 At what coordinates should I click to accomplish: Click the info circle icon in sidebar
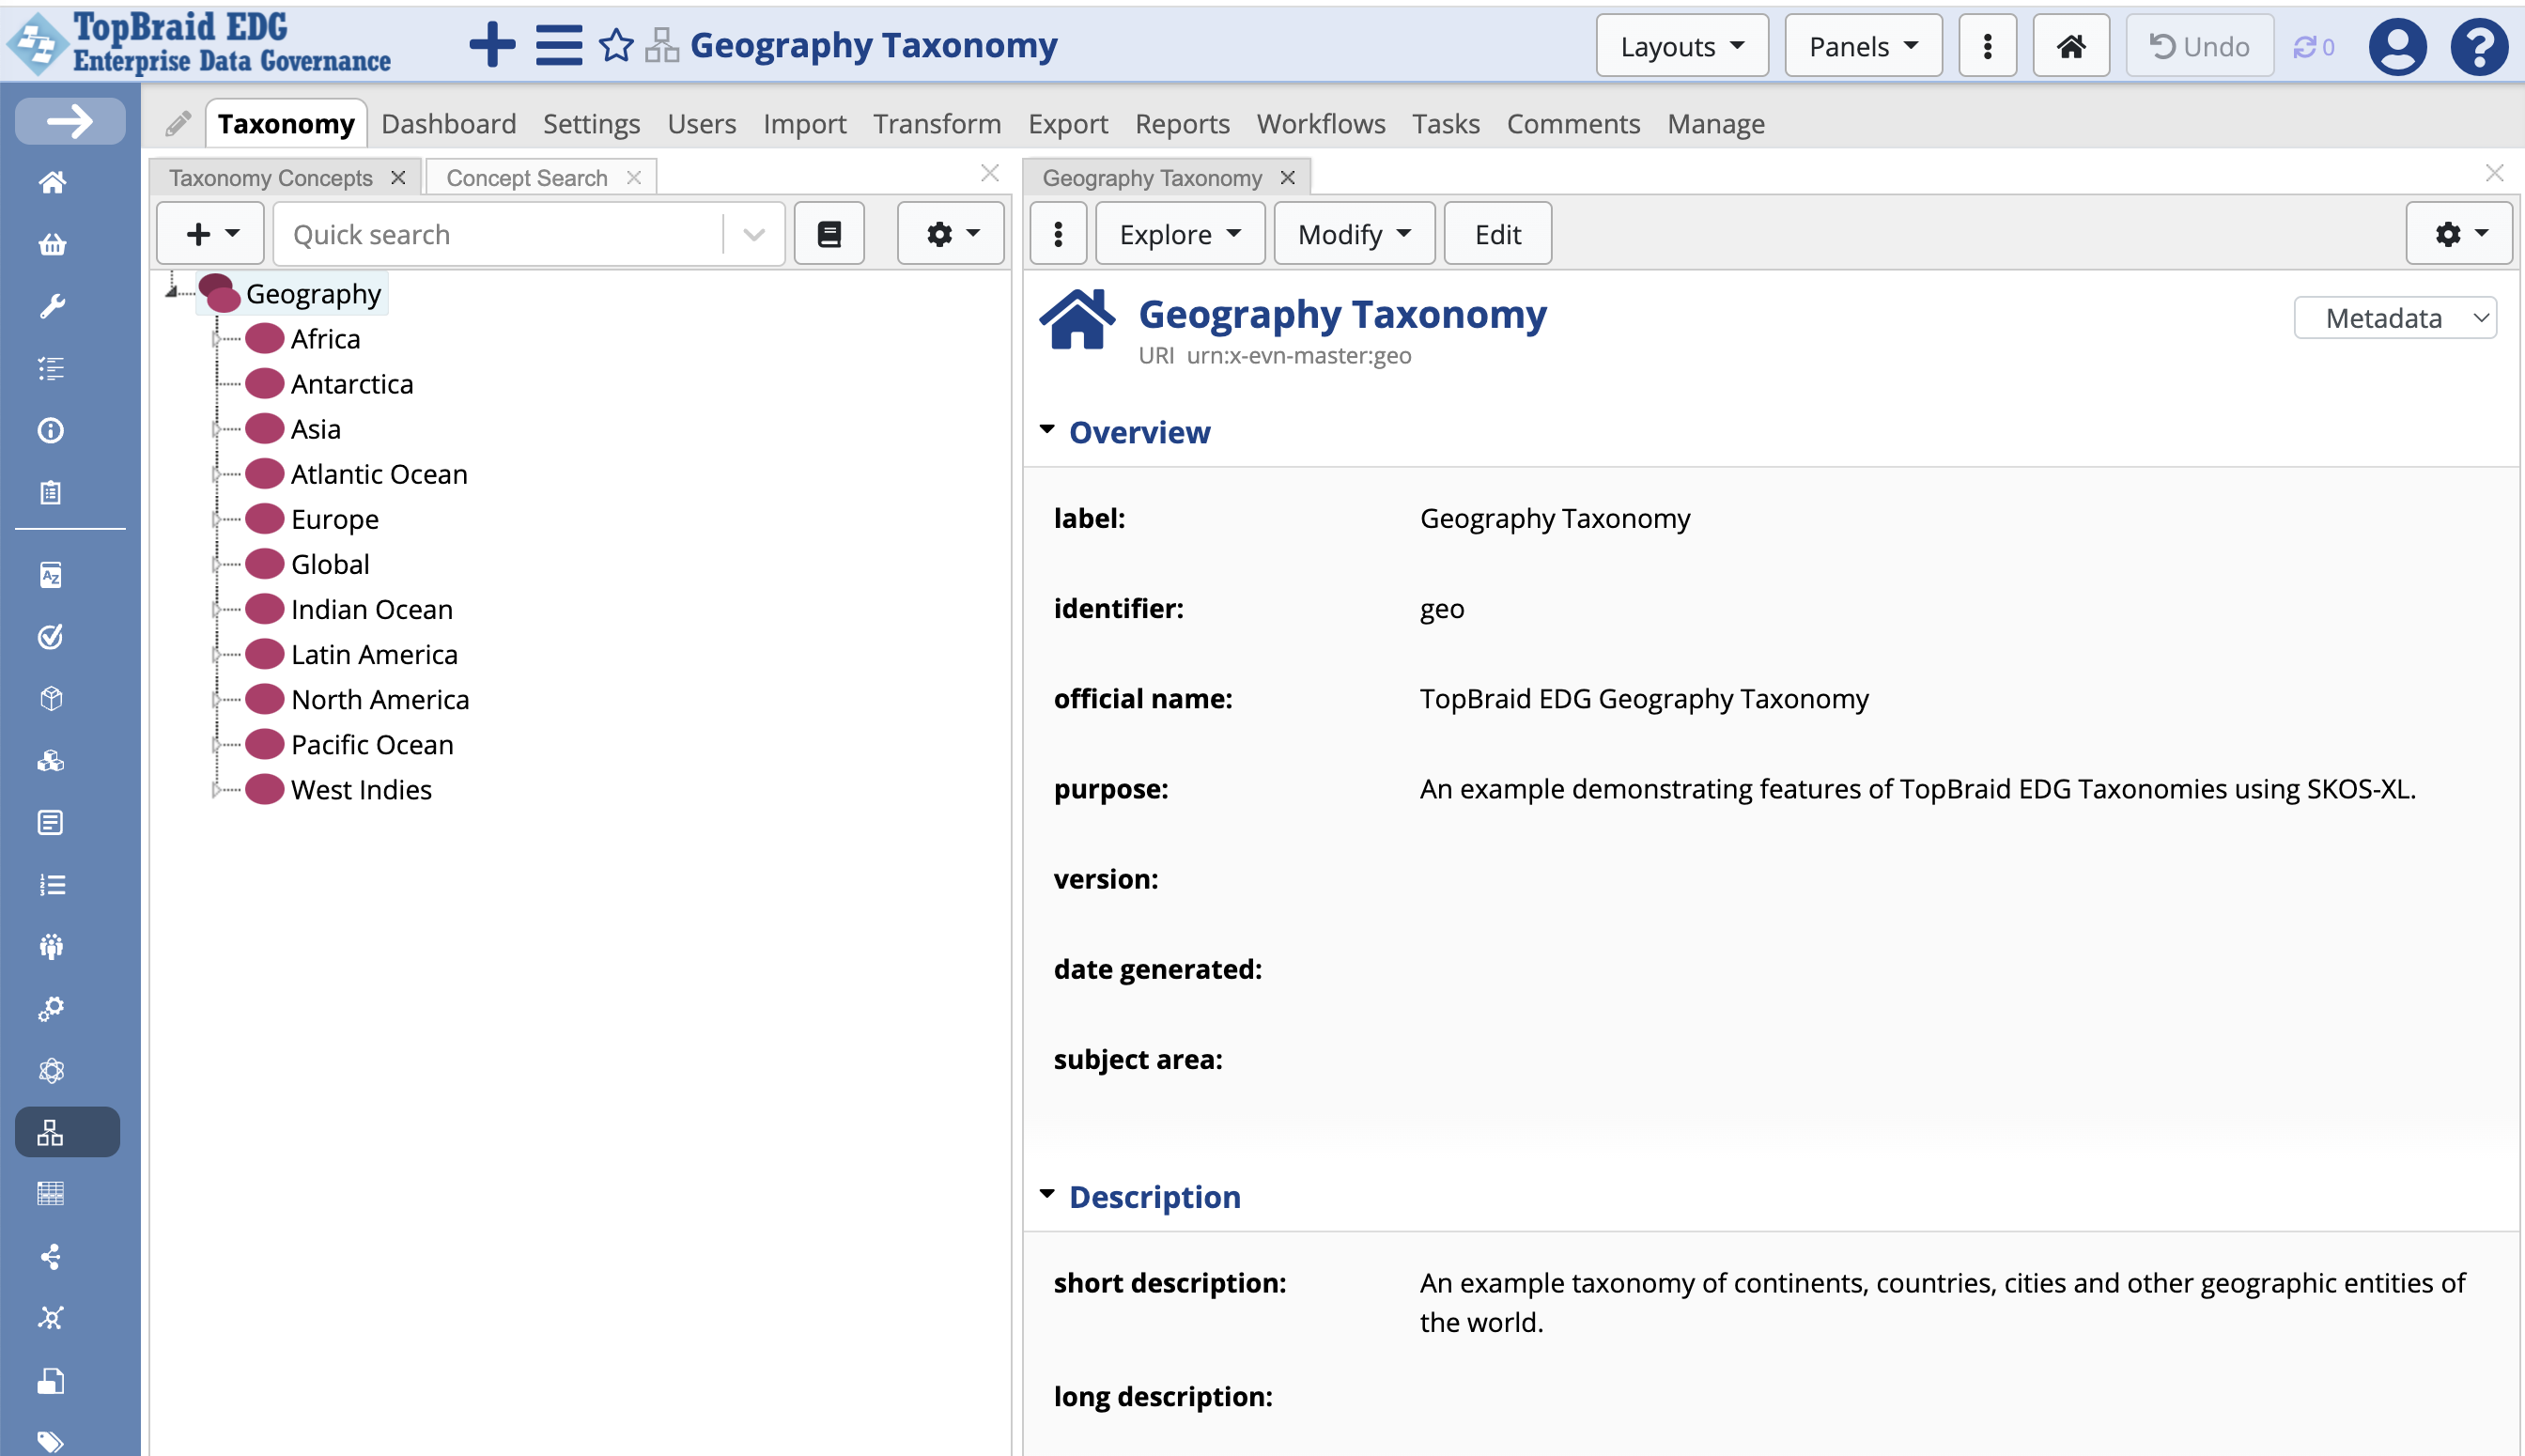point(51,430)
